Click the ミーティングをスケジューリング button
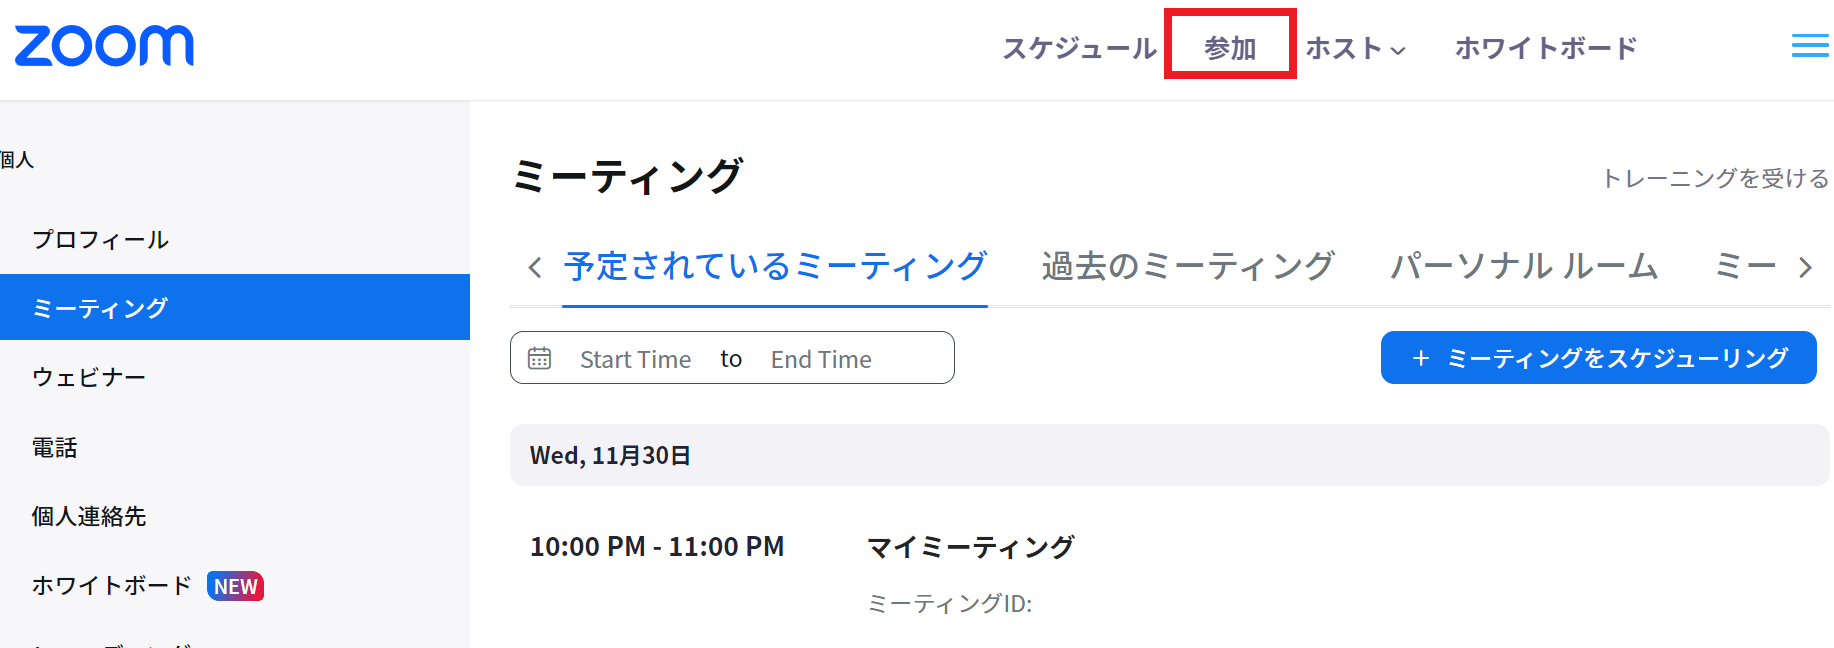The width and height of the screenshot is (1834, 648). pyautogui.click(x=1598, y=358)
